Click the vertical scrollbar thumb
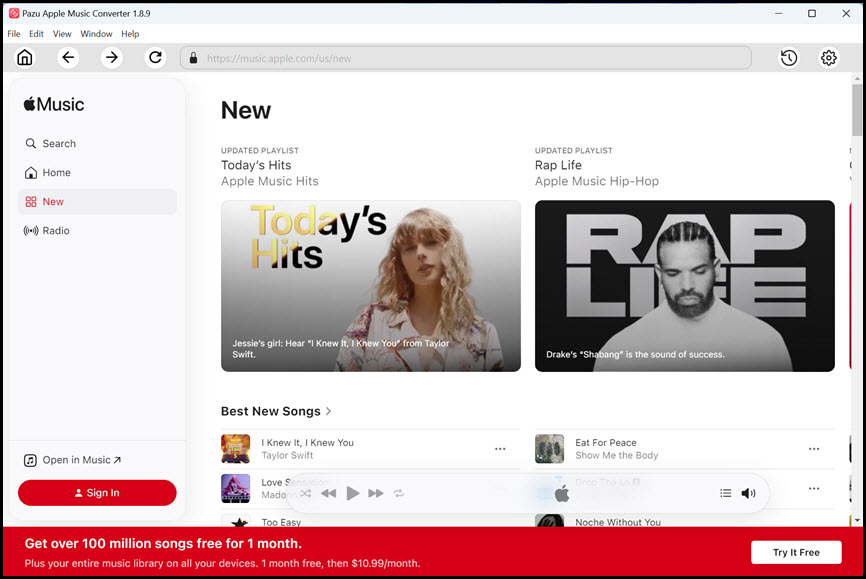Image resolution: width=866 pixels, height=579 pixels. [857, 109]
